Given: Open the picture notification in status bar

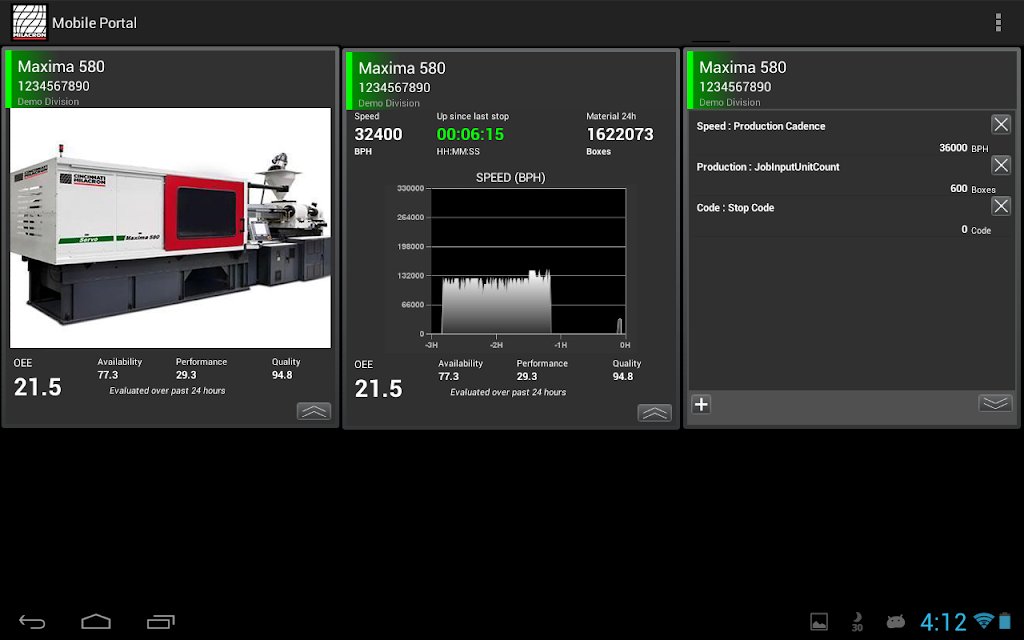Looking at the screenshot, I should coord(819,622).
